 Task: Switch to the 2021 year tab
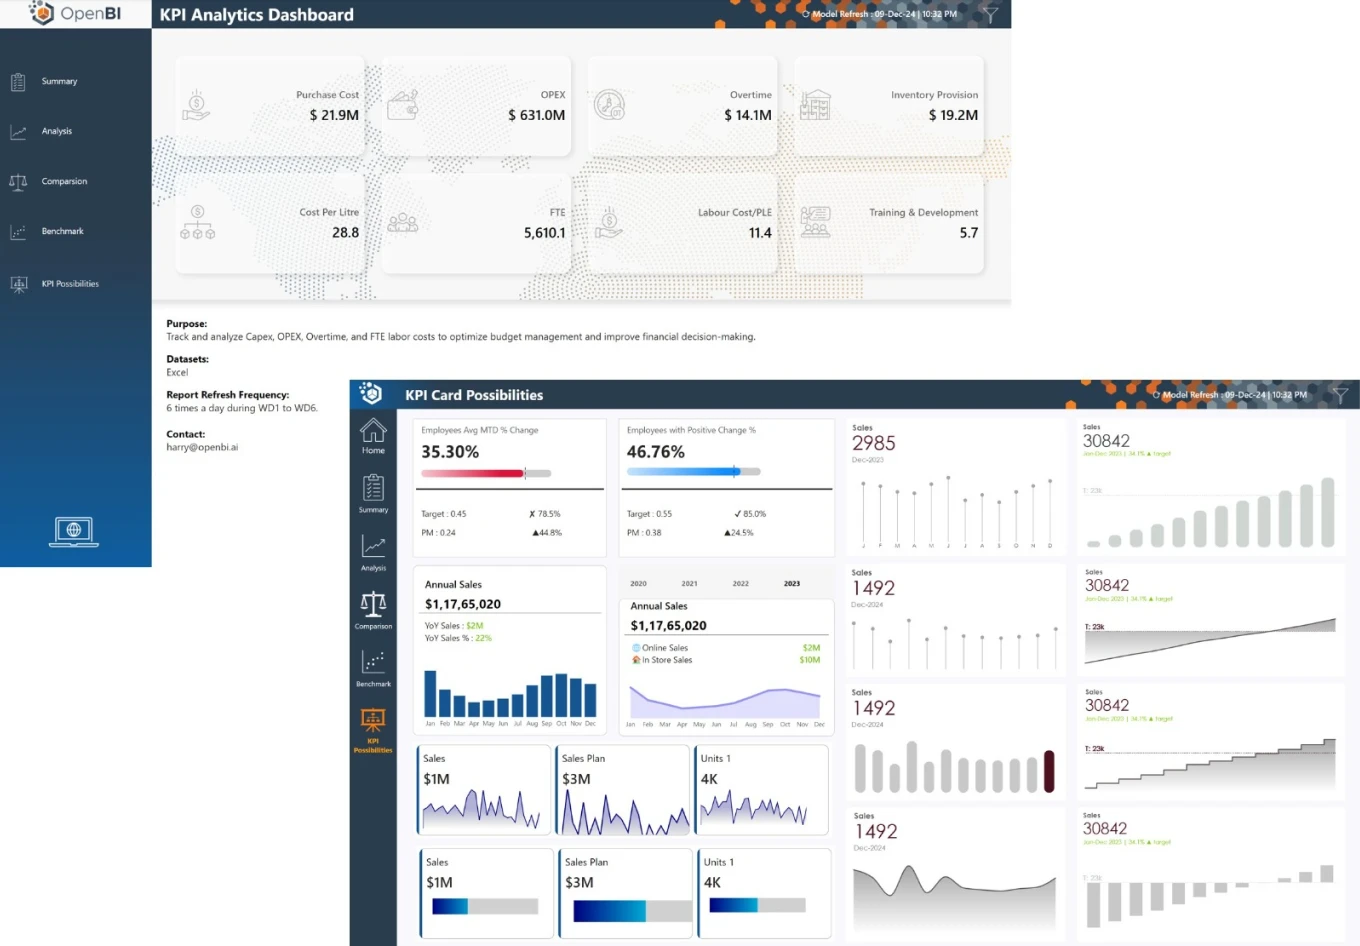[689, 583]
